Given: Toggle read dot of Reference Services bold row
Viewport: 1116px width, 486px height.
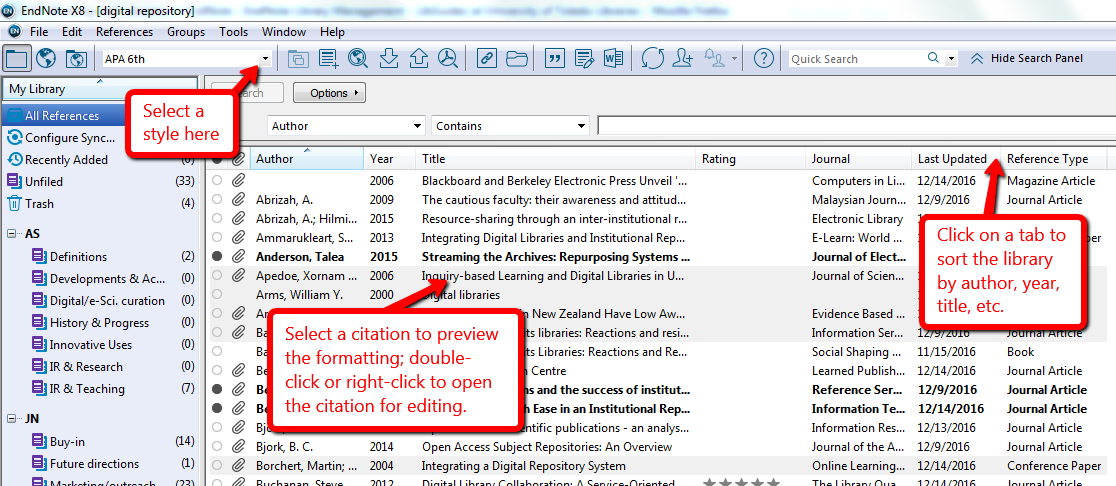Looking at the screenshot, I should coord(217,389).
